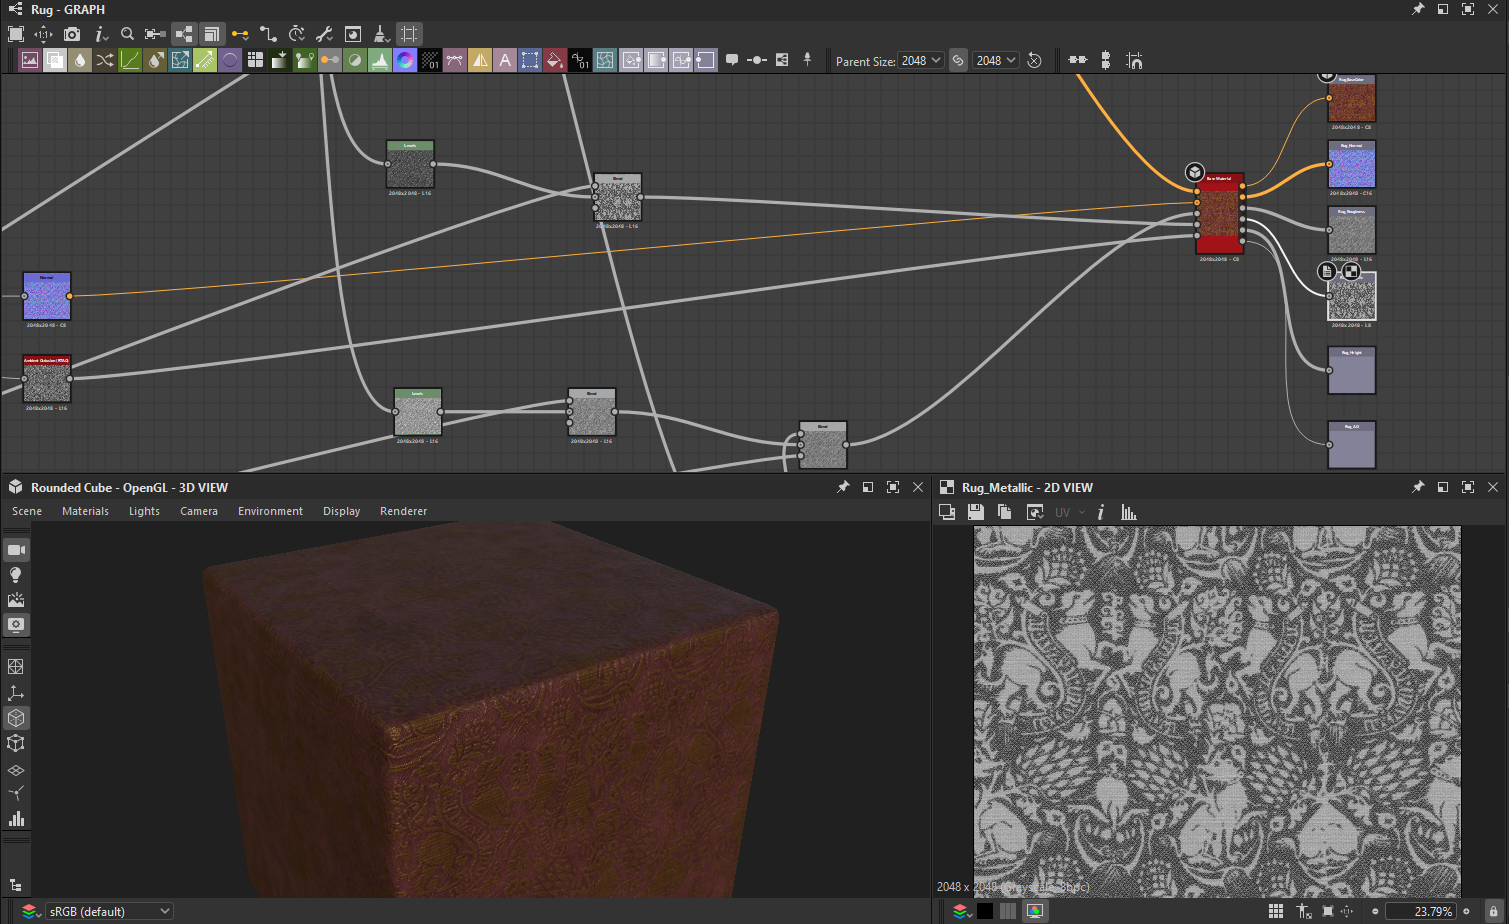Open graph search magnifier
This screenshot has height=924, width=1509.
127,34
